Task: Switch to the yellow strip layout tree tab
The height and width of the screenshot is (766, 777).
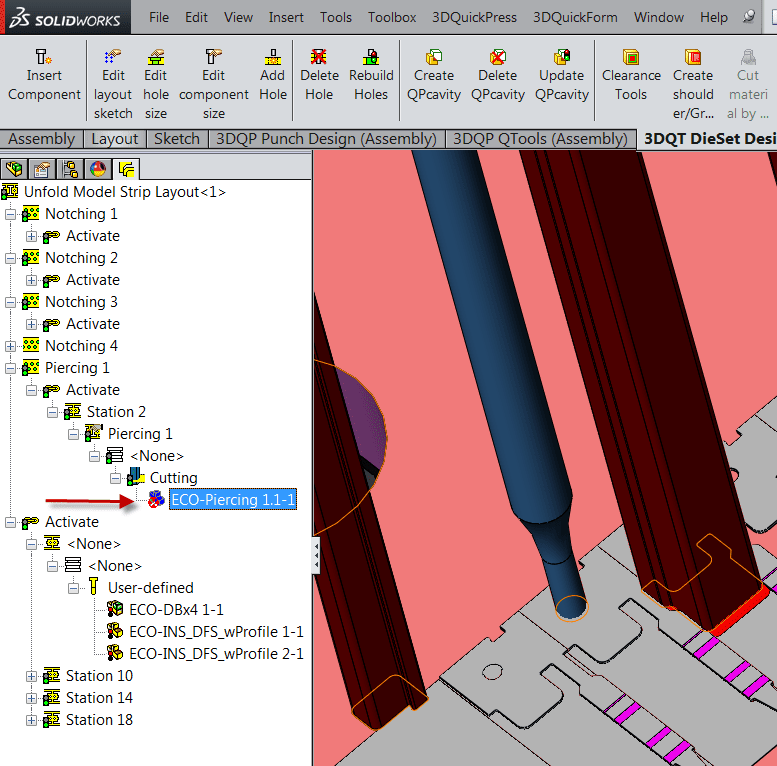Action: tap(126, 169)
